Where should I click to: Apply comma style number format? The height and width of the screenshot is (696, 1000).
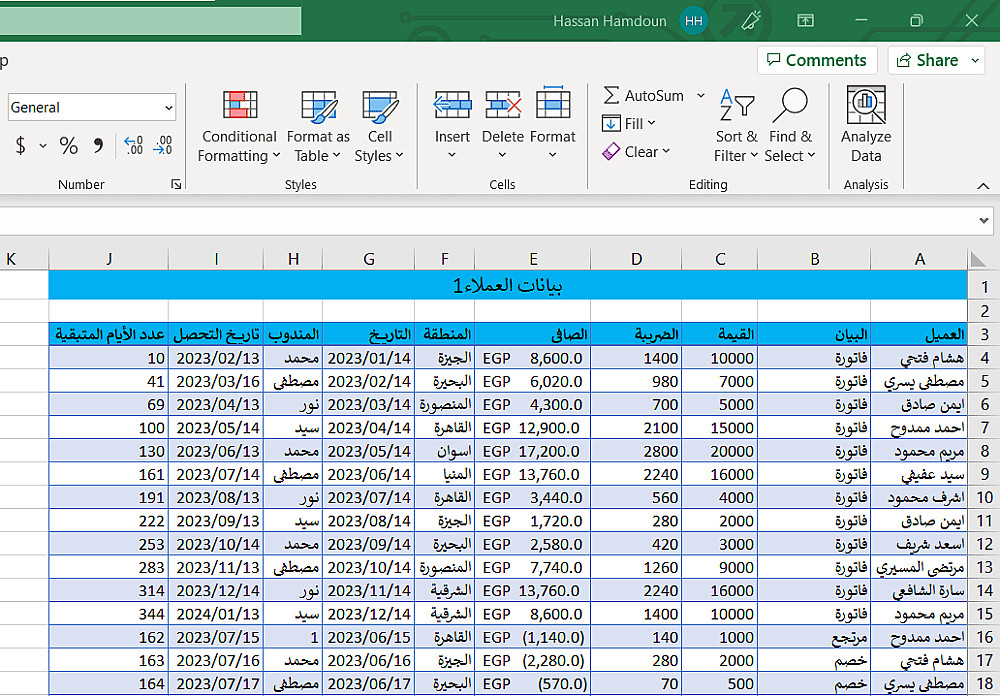pos(98,146)
